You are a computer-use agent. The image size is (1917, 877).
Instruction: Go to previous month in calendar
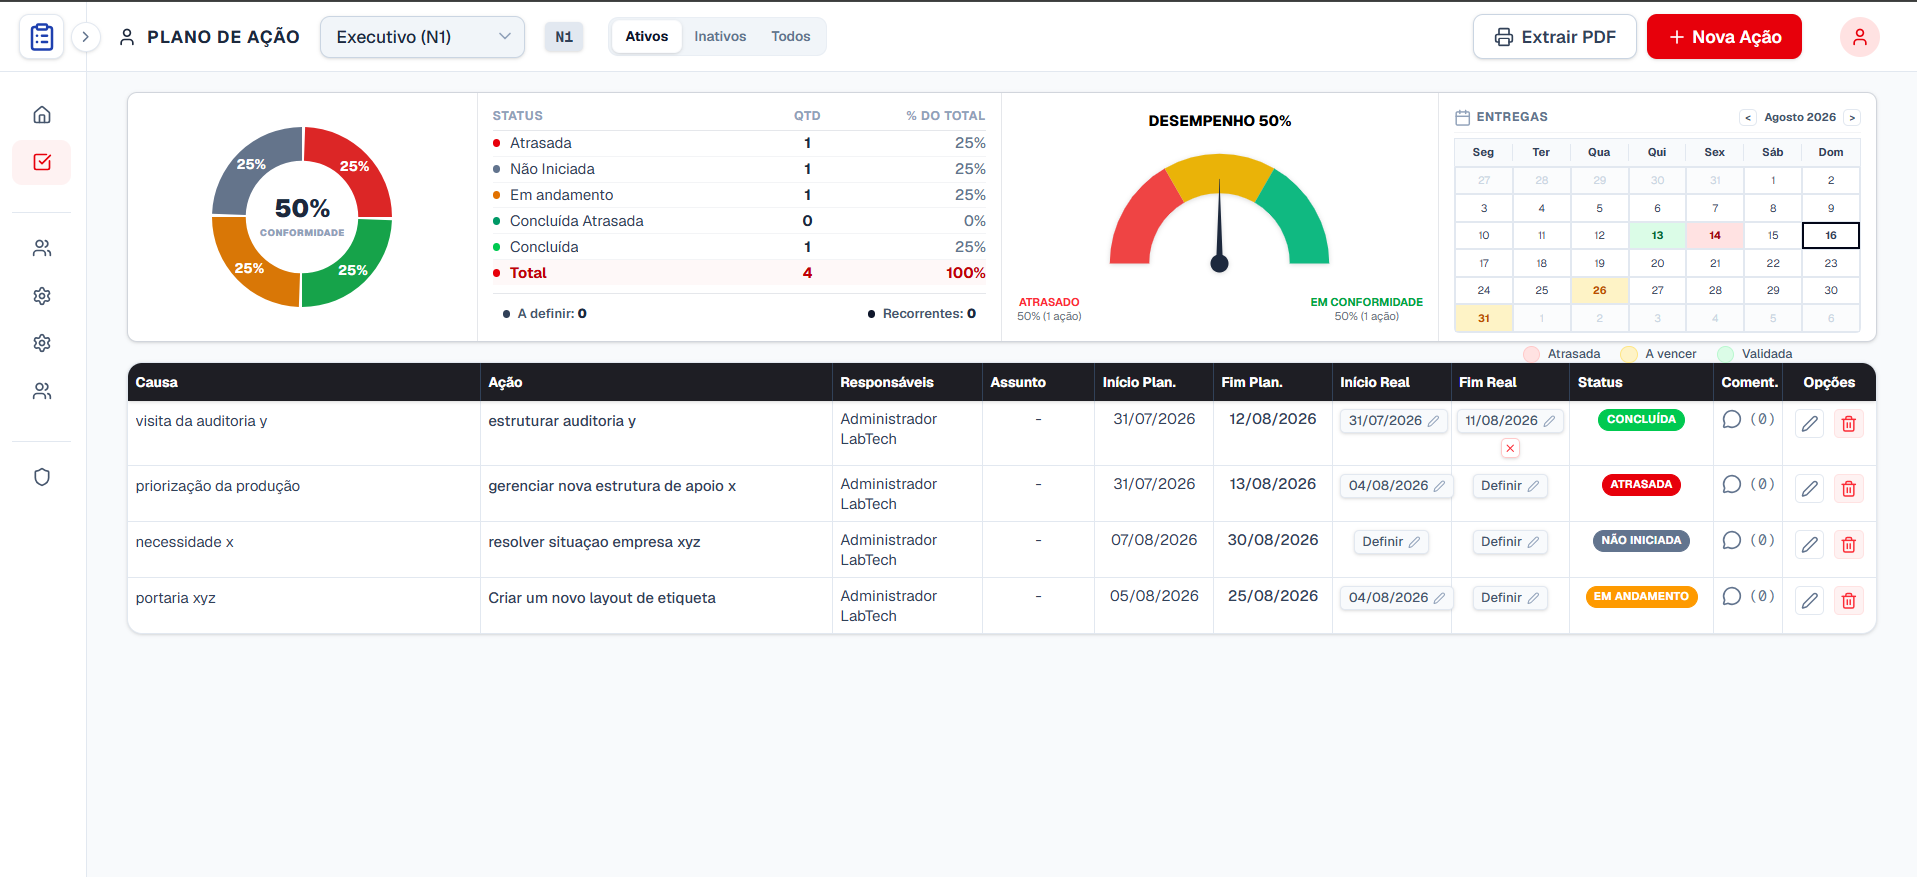(1748, 117)
